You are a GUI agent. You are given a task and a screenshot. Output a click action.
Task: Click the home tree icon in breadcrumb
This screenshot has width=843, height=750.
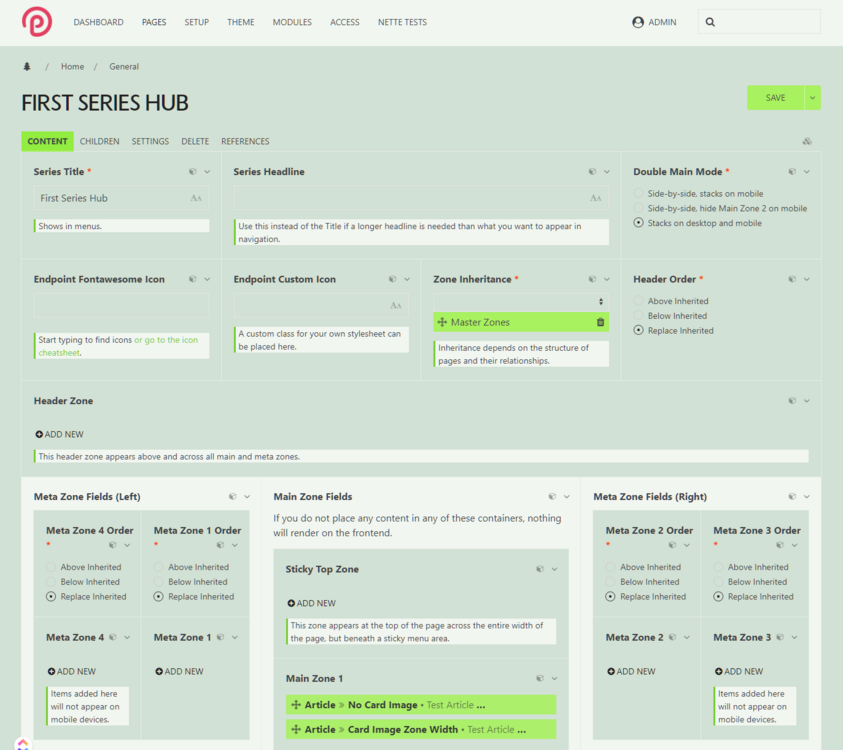pyautogui.click(x=27, y=67)
